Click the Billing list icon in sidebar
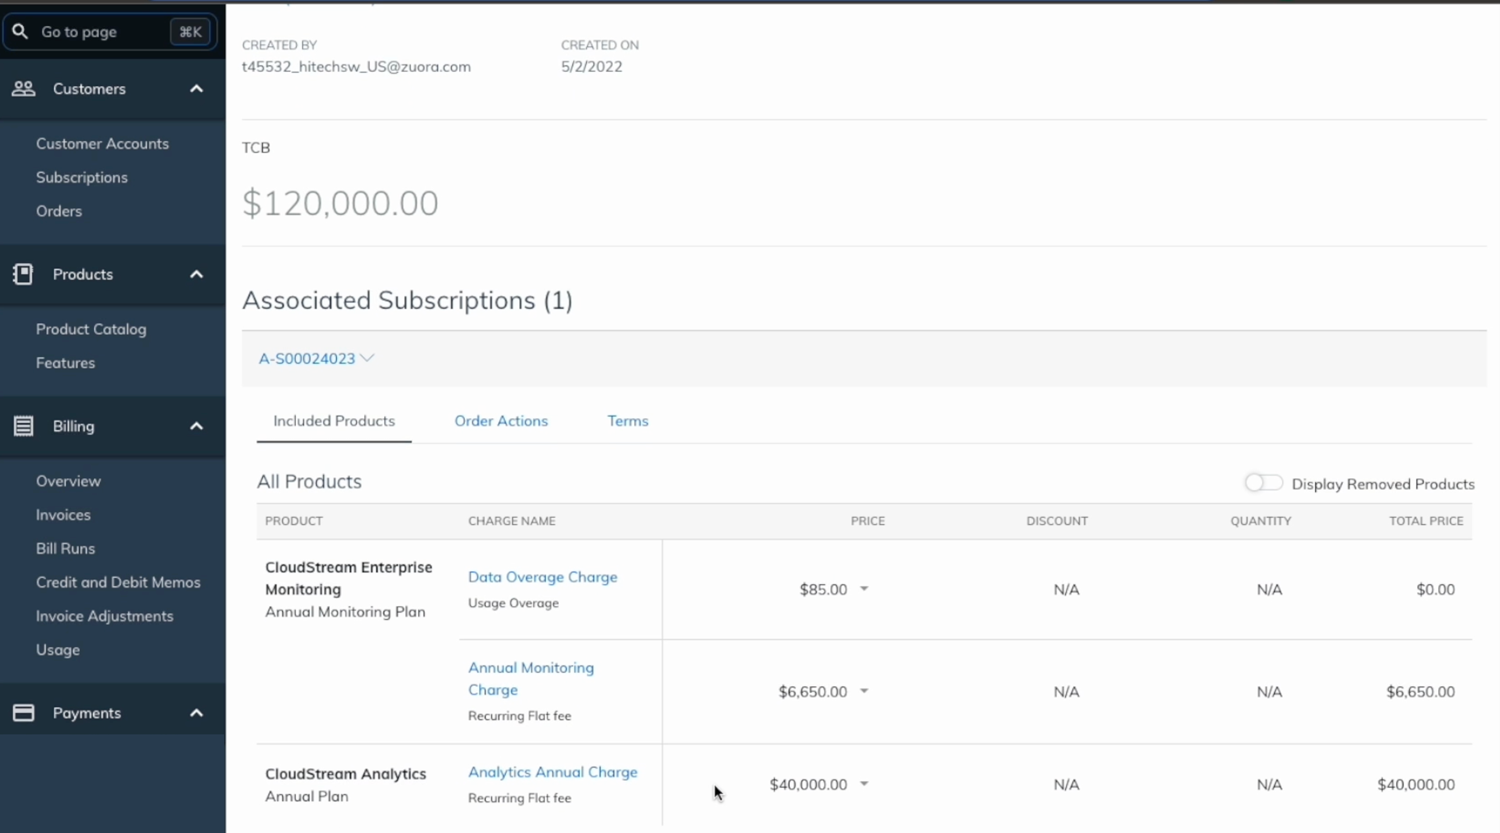 [x=22, y=425]
